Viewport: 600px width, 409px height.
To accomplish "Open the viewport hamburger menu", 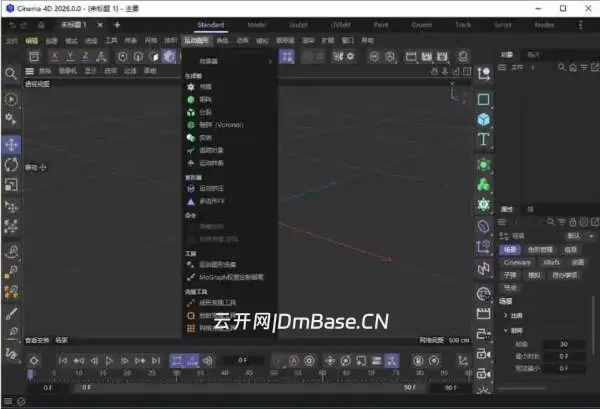I will (x=29, y=71).
